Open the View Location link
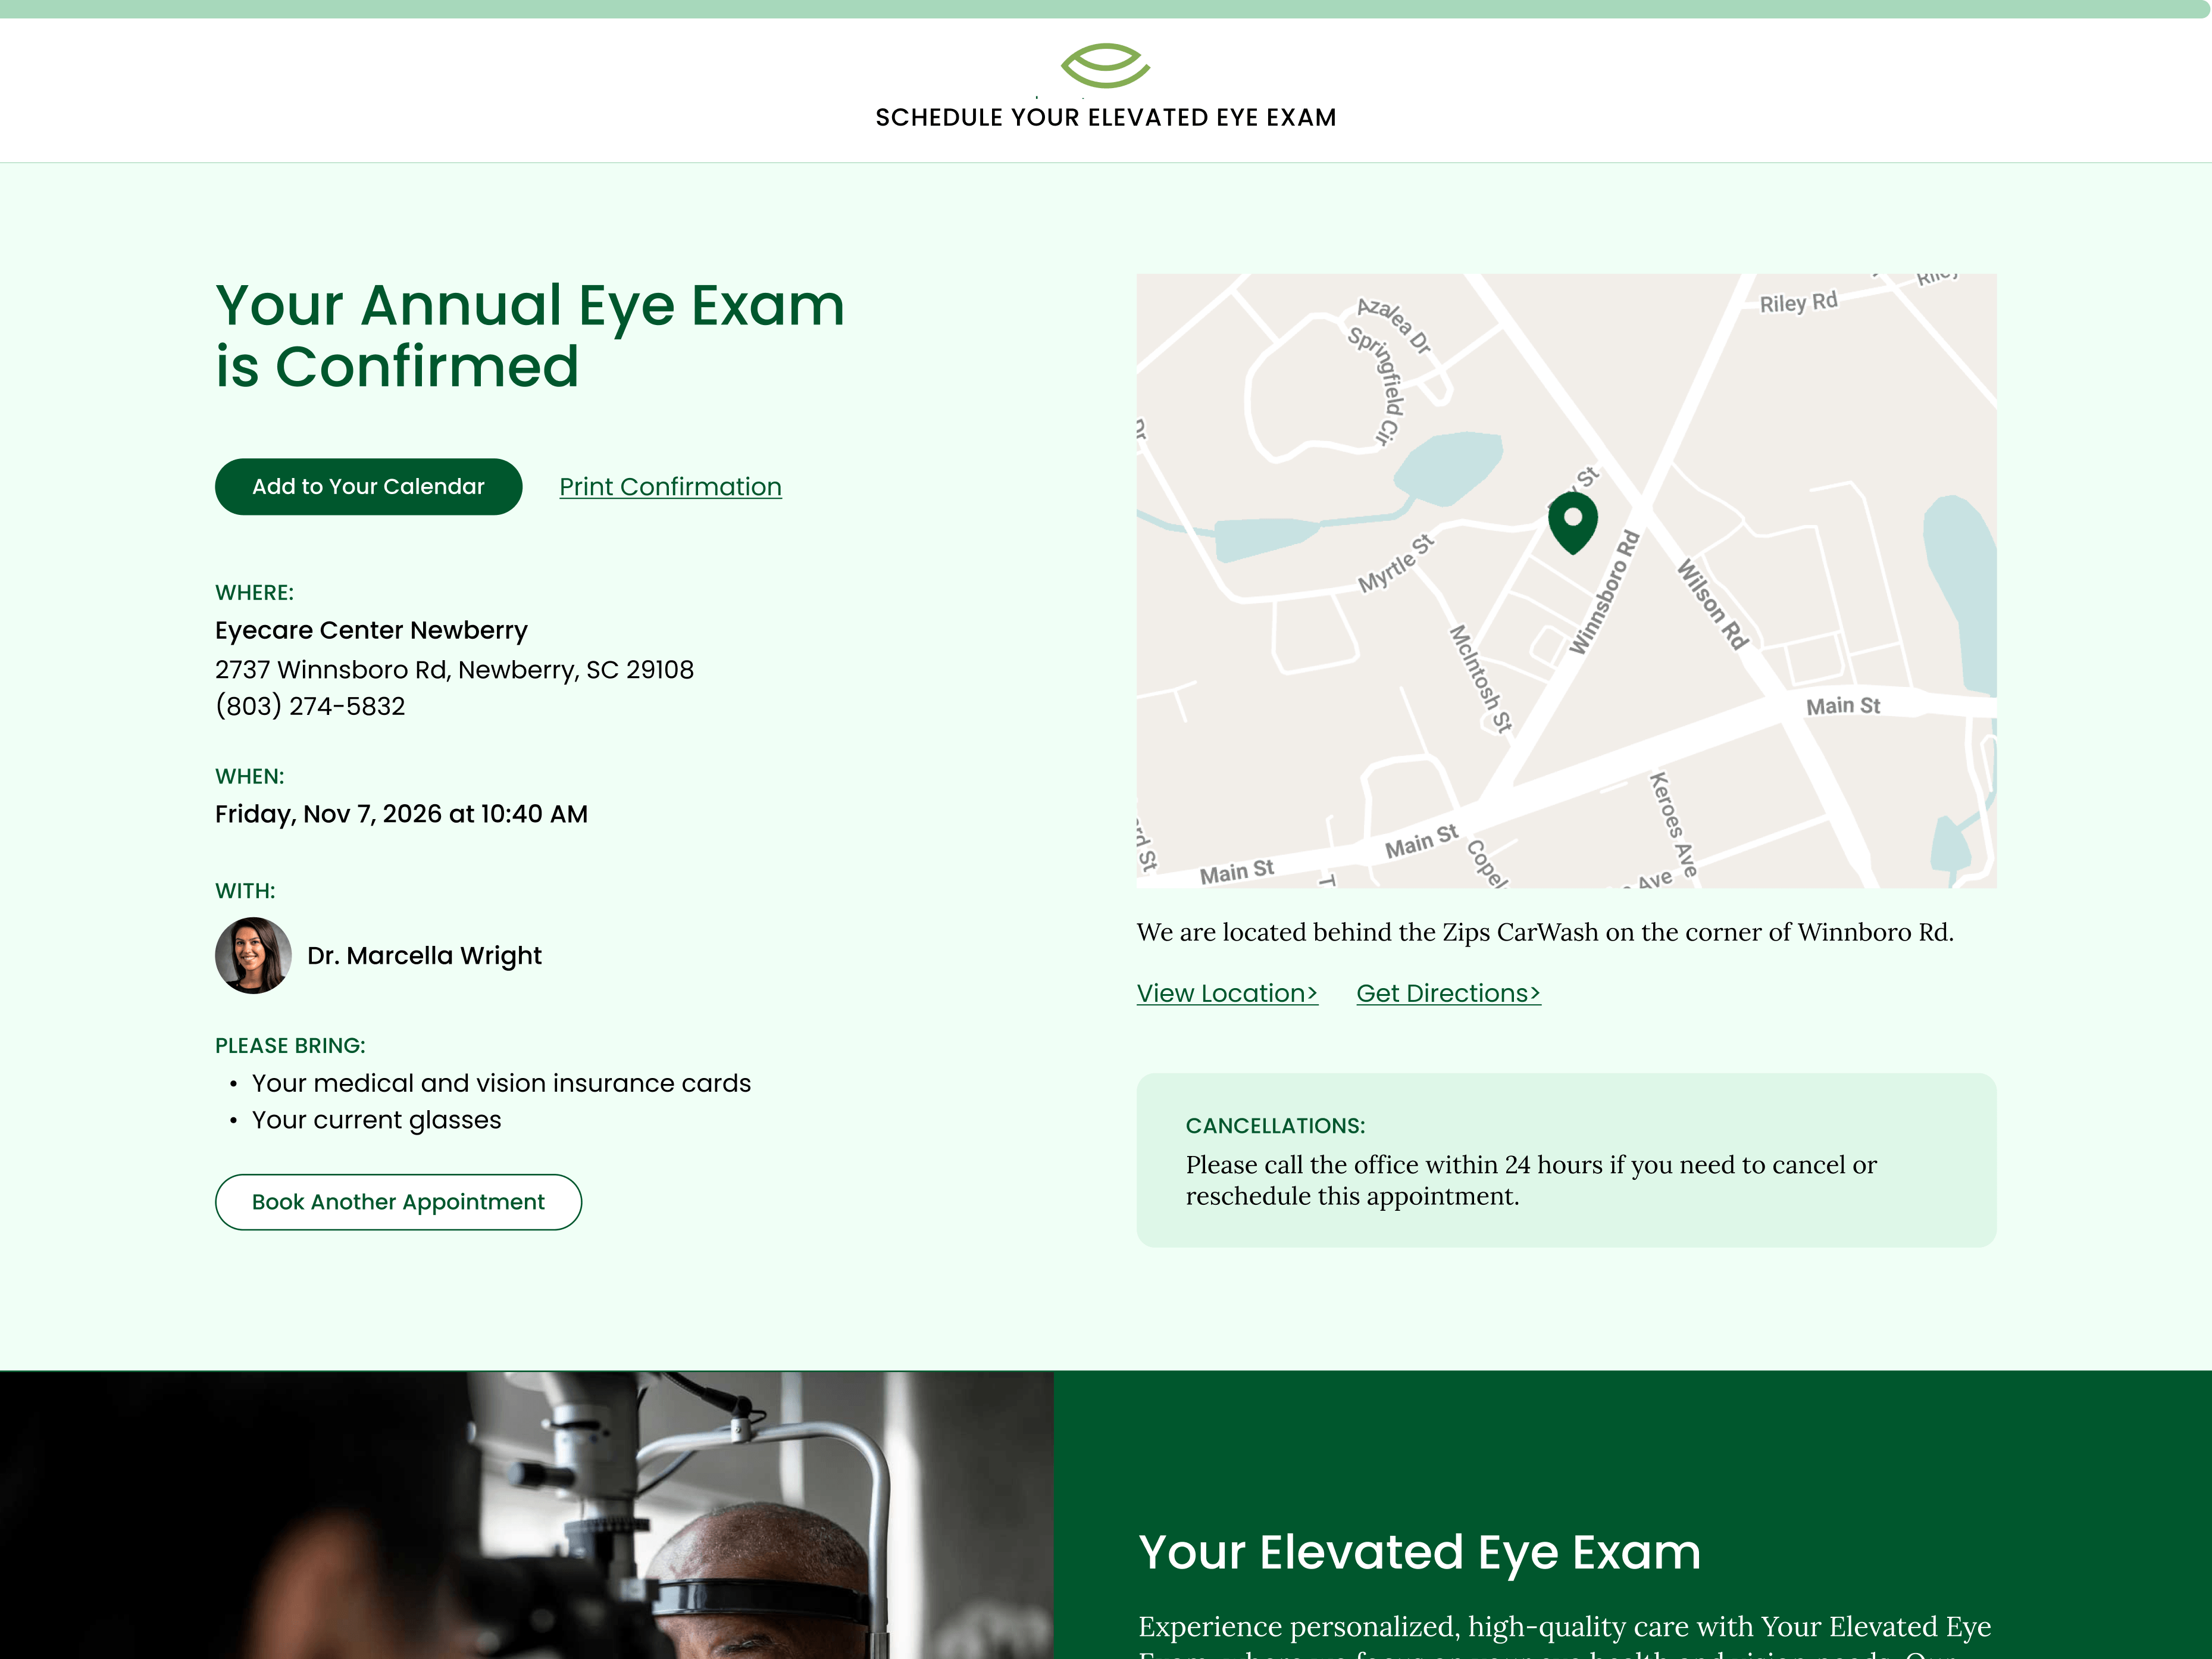Viewport: 2212px width, 1659px height. tap(1227, 993)
